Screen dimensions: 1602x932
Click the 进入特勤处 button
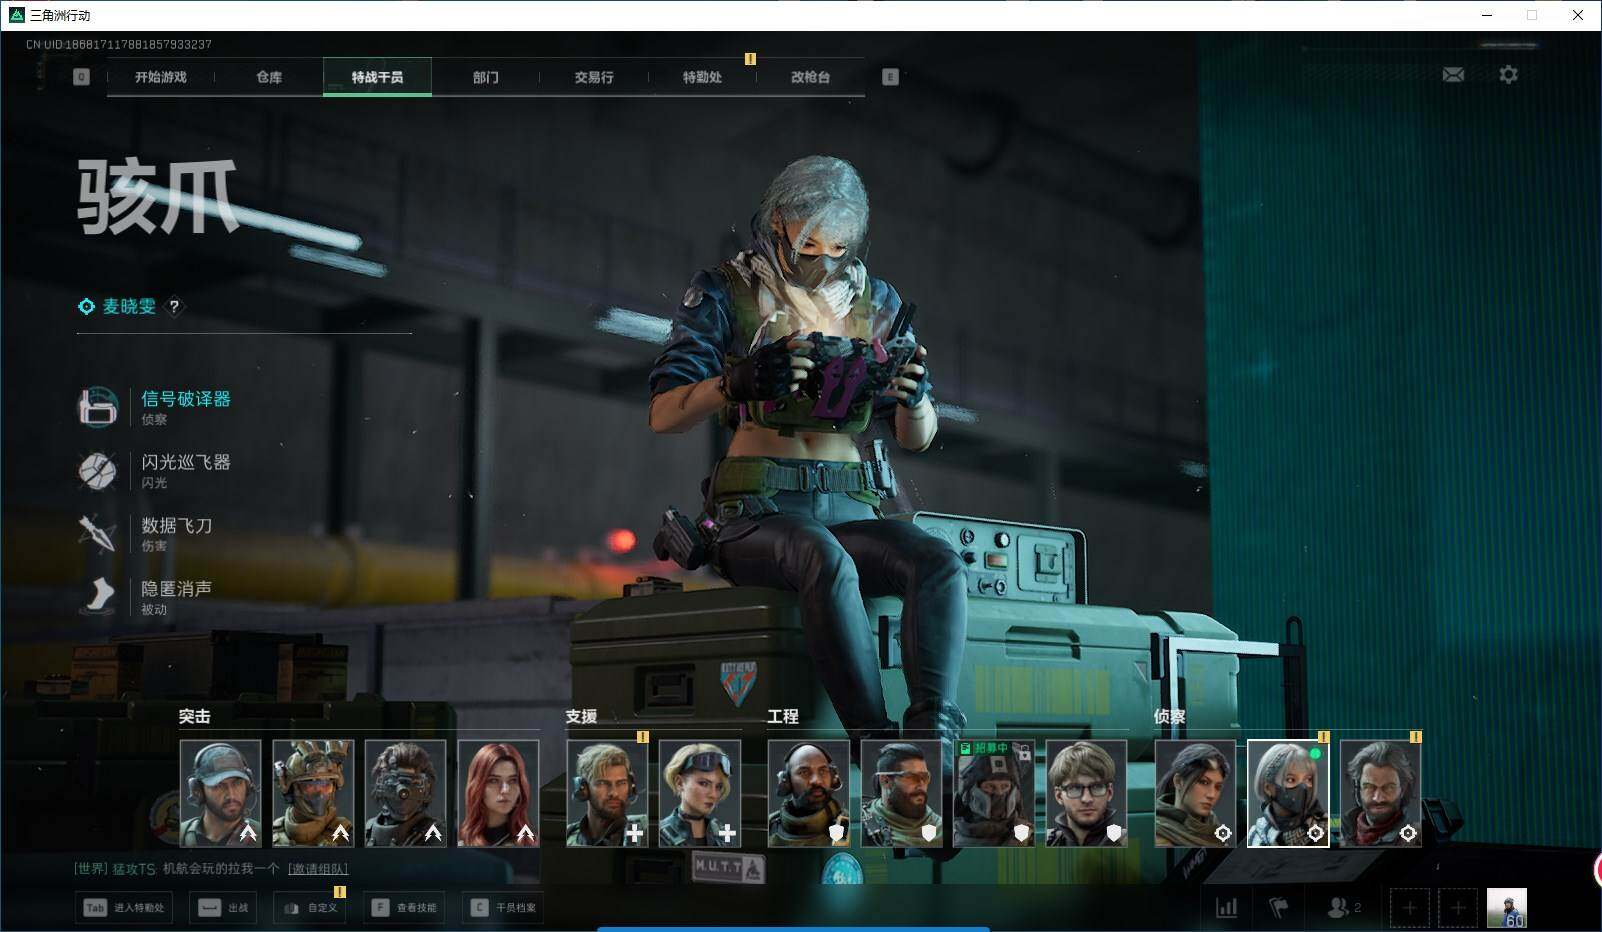click(125, 908)
